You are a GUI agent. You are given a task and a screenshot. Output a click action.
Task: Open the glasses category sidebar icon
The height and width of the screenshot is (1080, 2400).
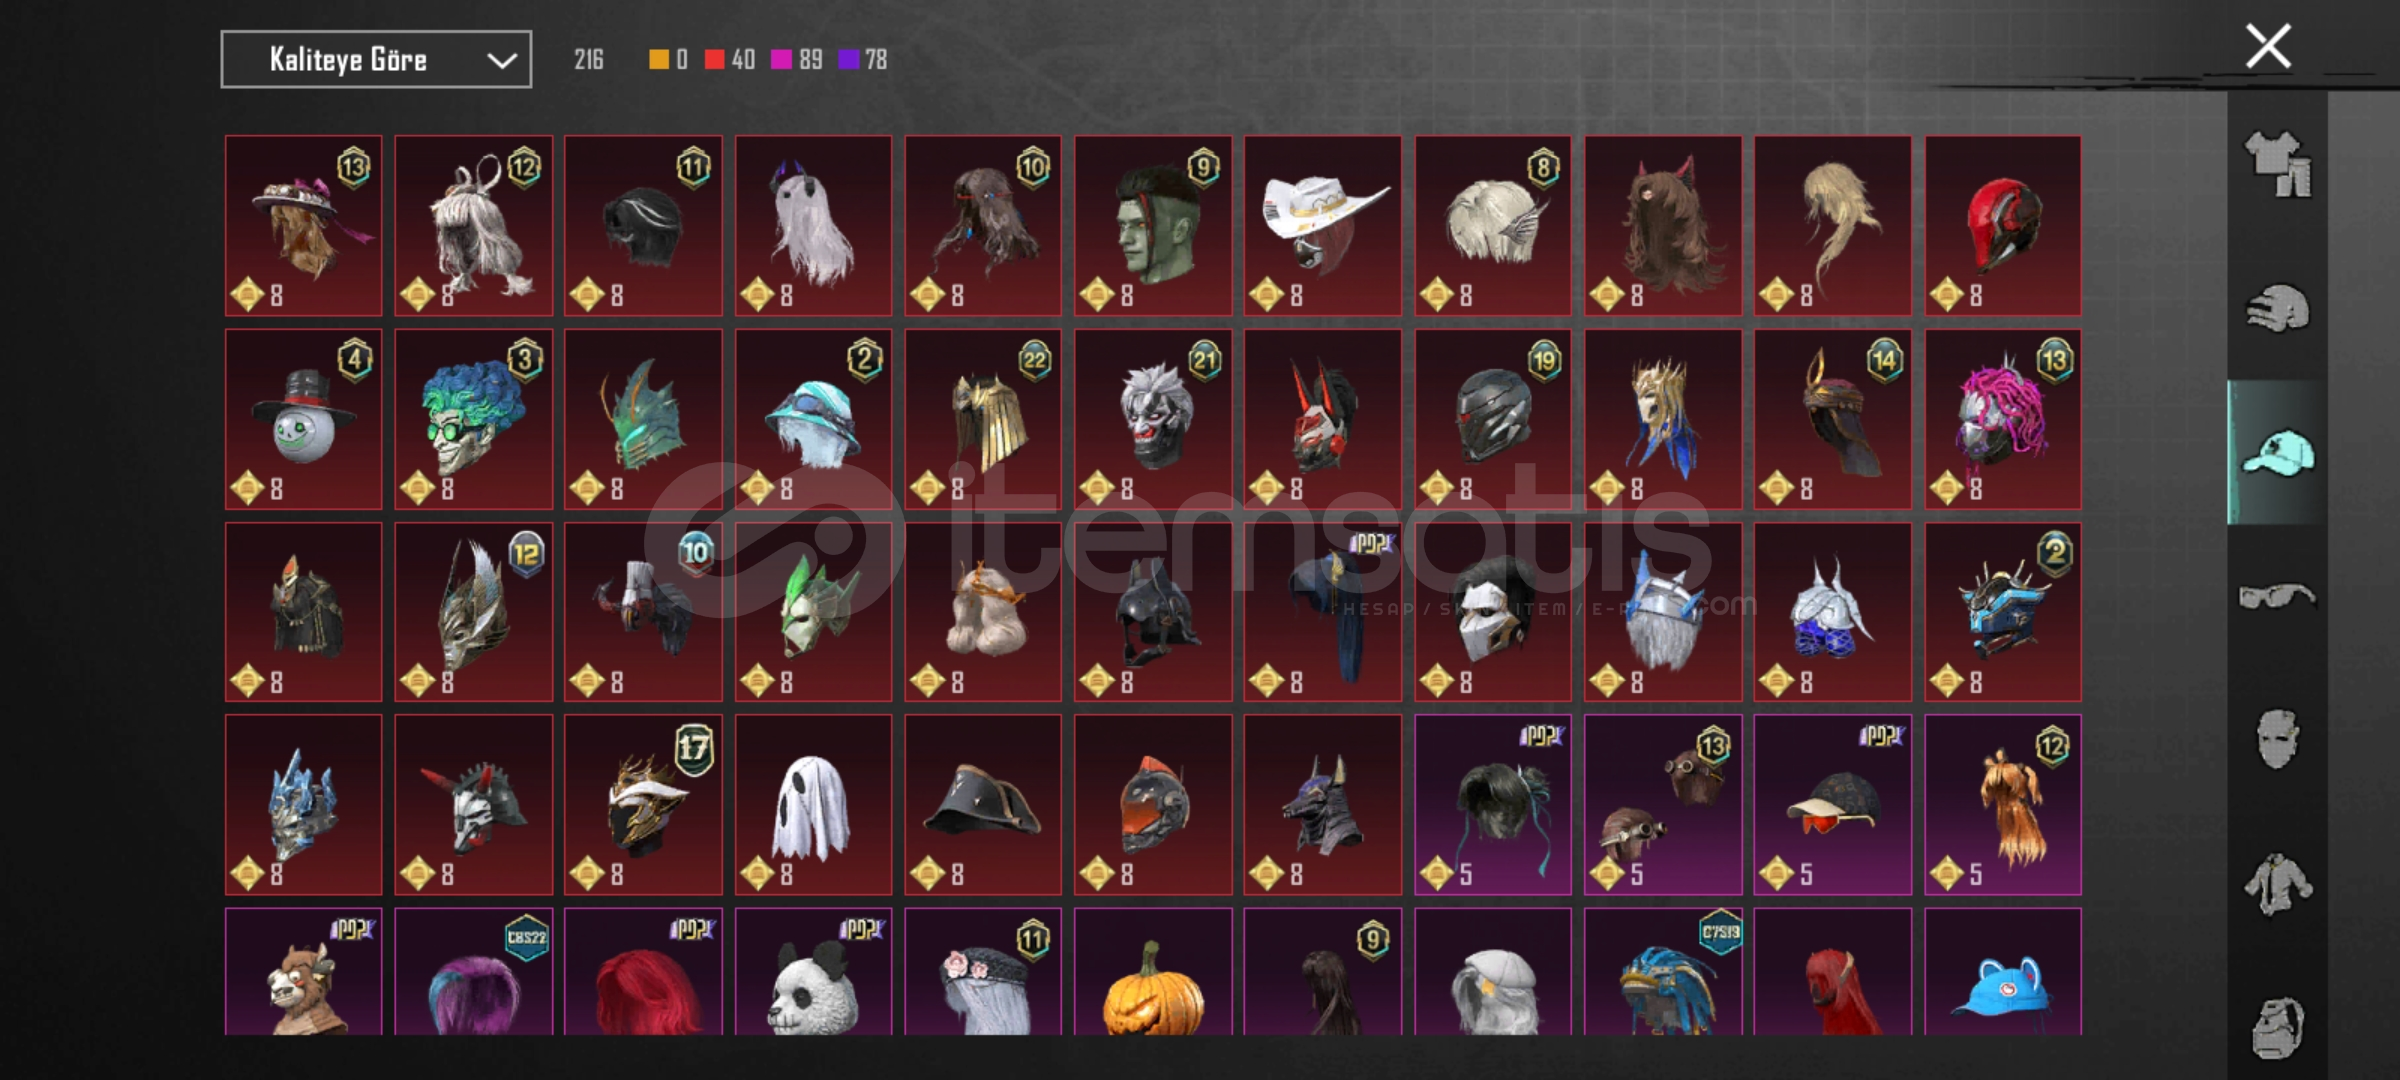2278,596
